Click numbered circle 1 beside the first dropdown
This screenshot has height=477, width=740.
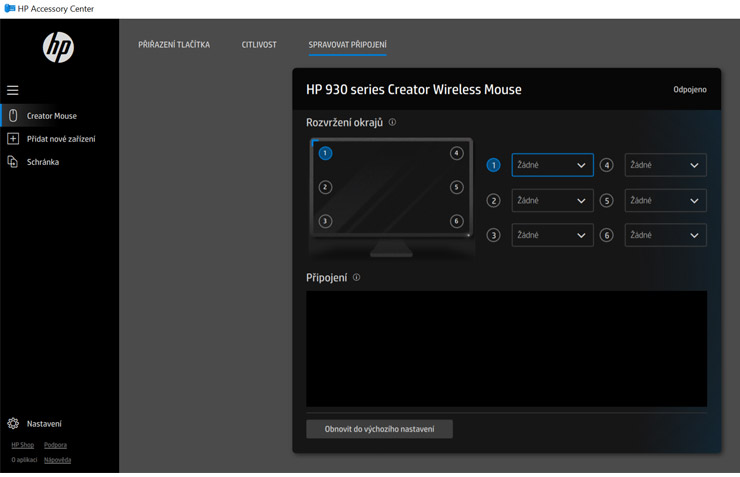[494, 165]
